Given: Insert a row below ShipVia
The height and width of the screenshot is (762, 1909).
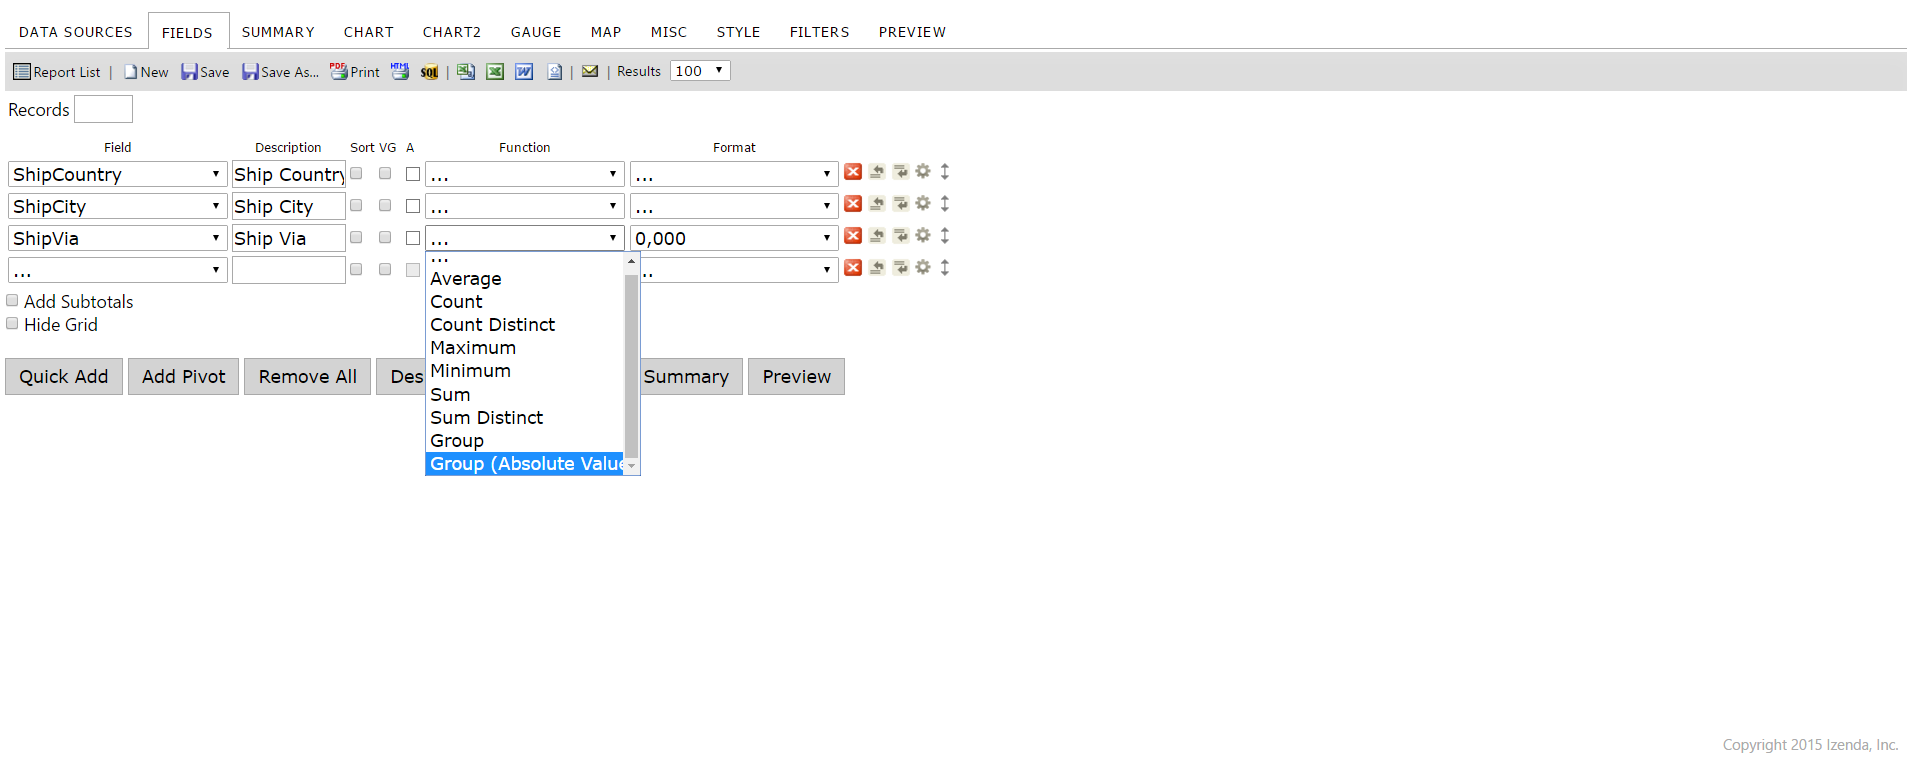Looking at the screenshot, I should click(x=901, y=236).
